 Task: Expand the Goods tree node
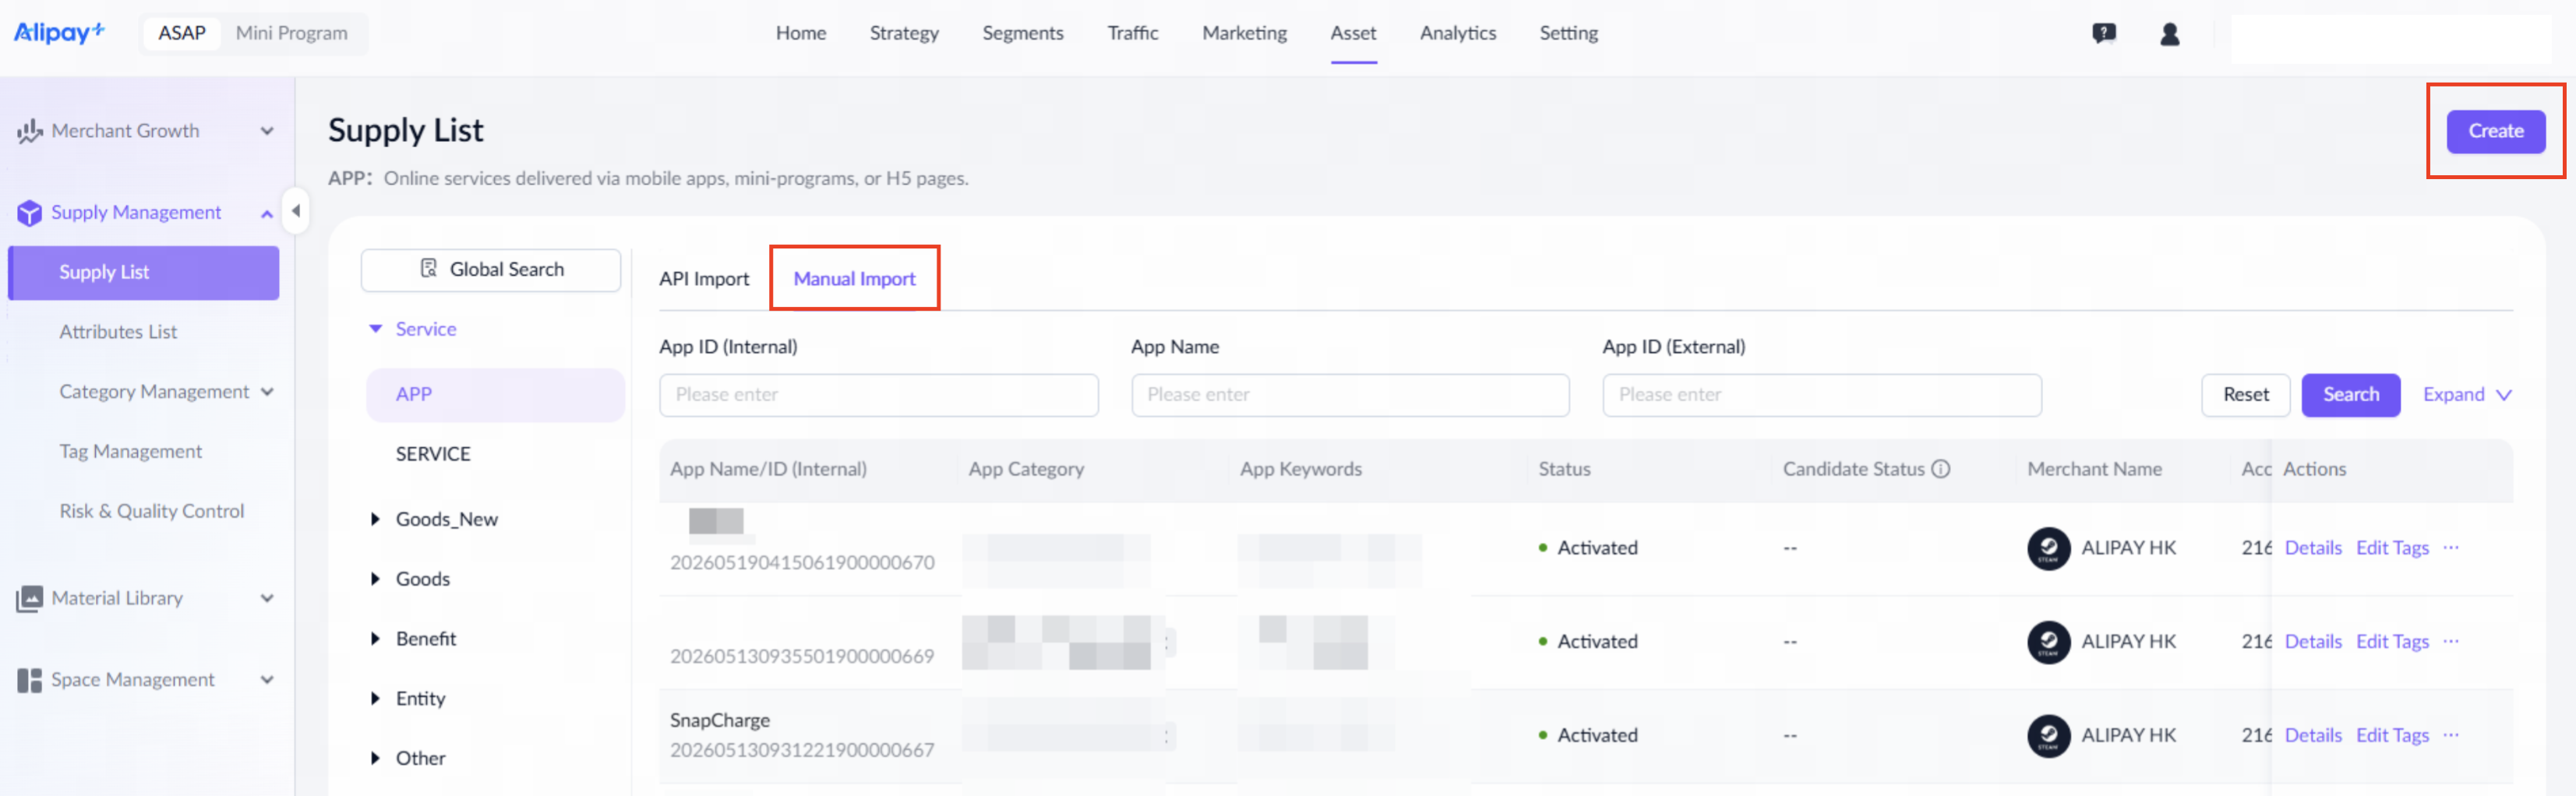(375, 579)
